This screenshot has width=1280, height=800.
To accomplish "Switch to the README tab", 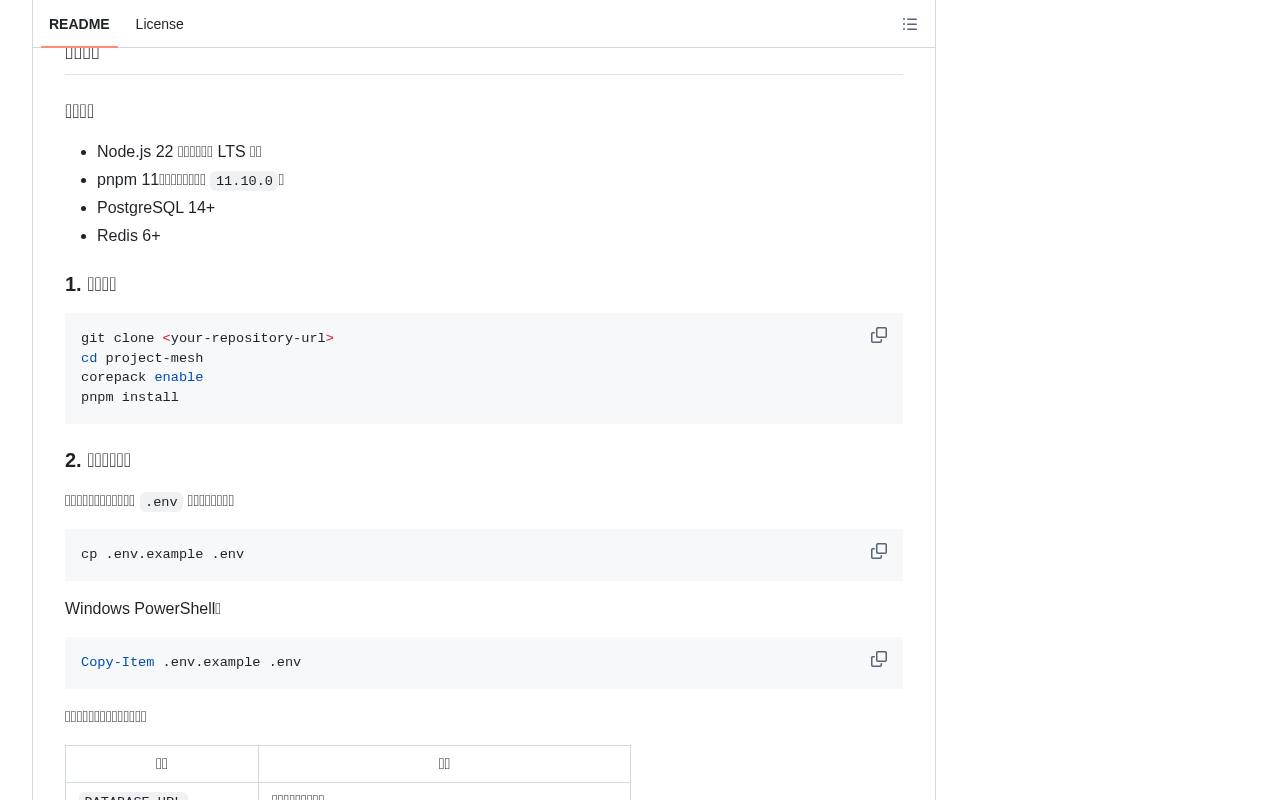I will pos(79,24).
